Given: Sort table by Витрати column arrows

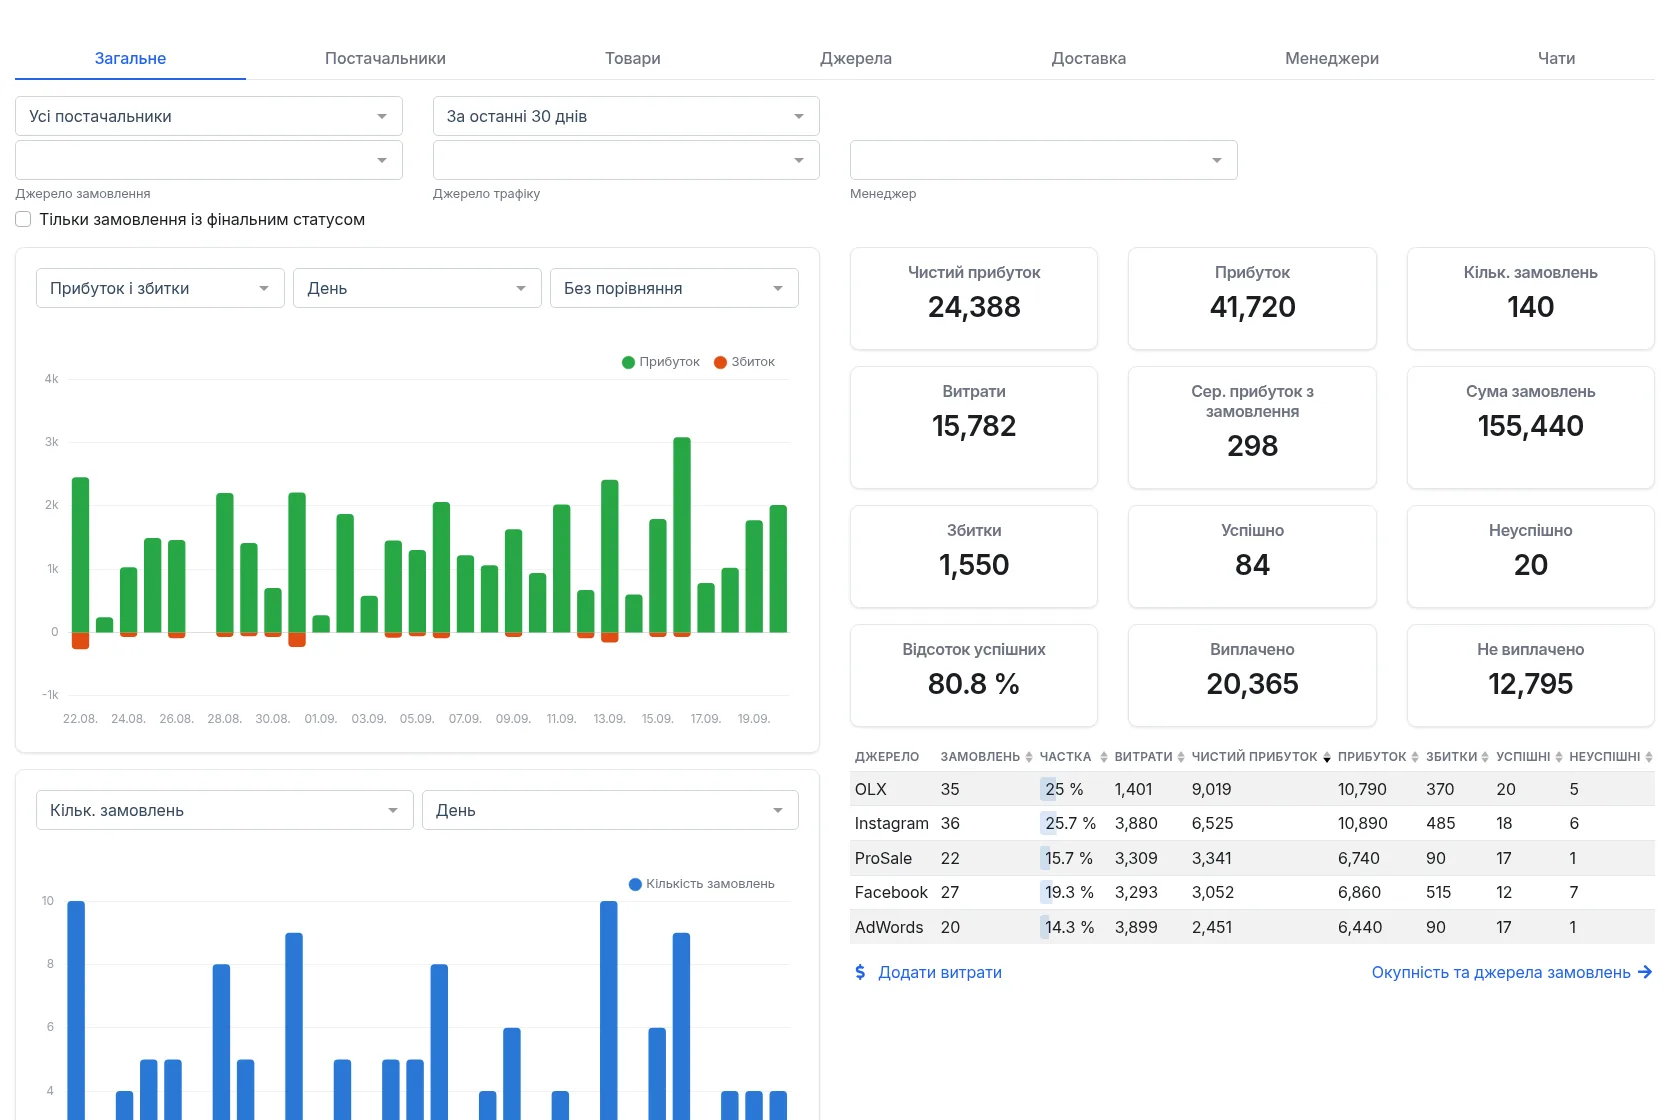Looking at the screenshot, I should (1181, 757).
